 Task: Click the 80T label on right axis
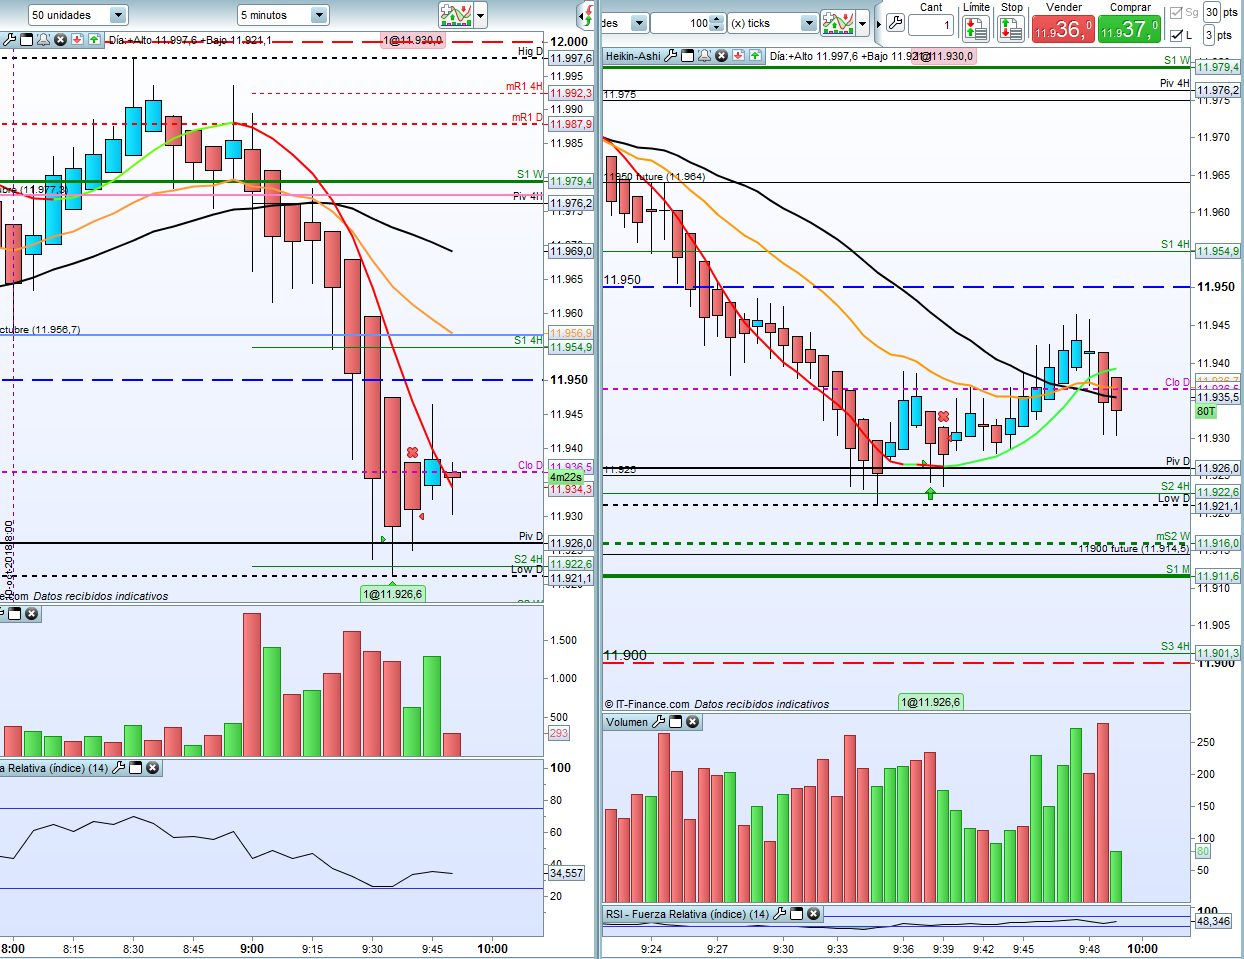click(1206, 411)
